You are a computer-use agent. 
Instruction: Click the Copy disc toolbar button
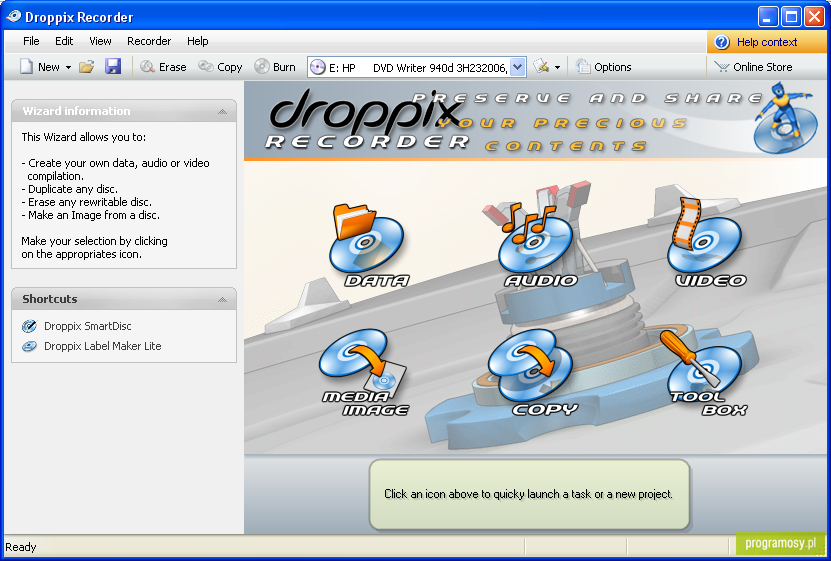[220, 67]
